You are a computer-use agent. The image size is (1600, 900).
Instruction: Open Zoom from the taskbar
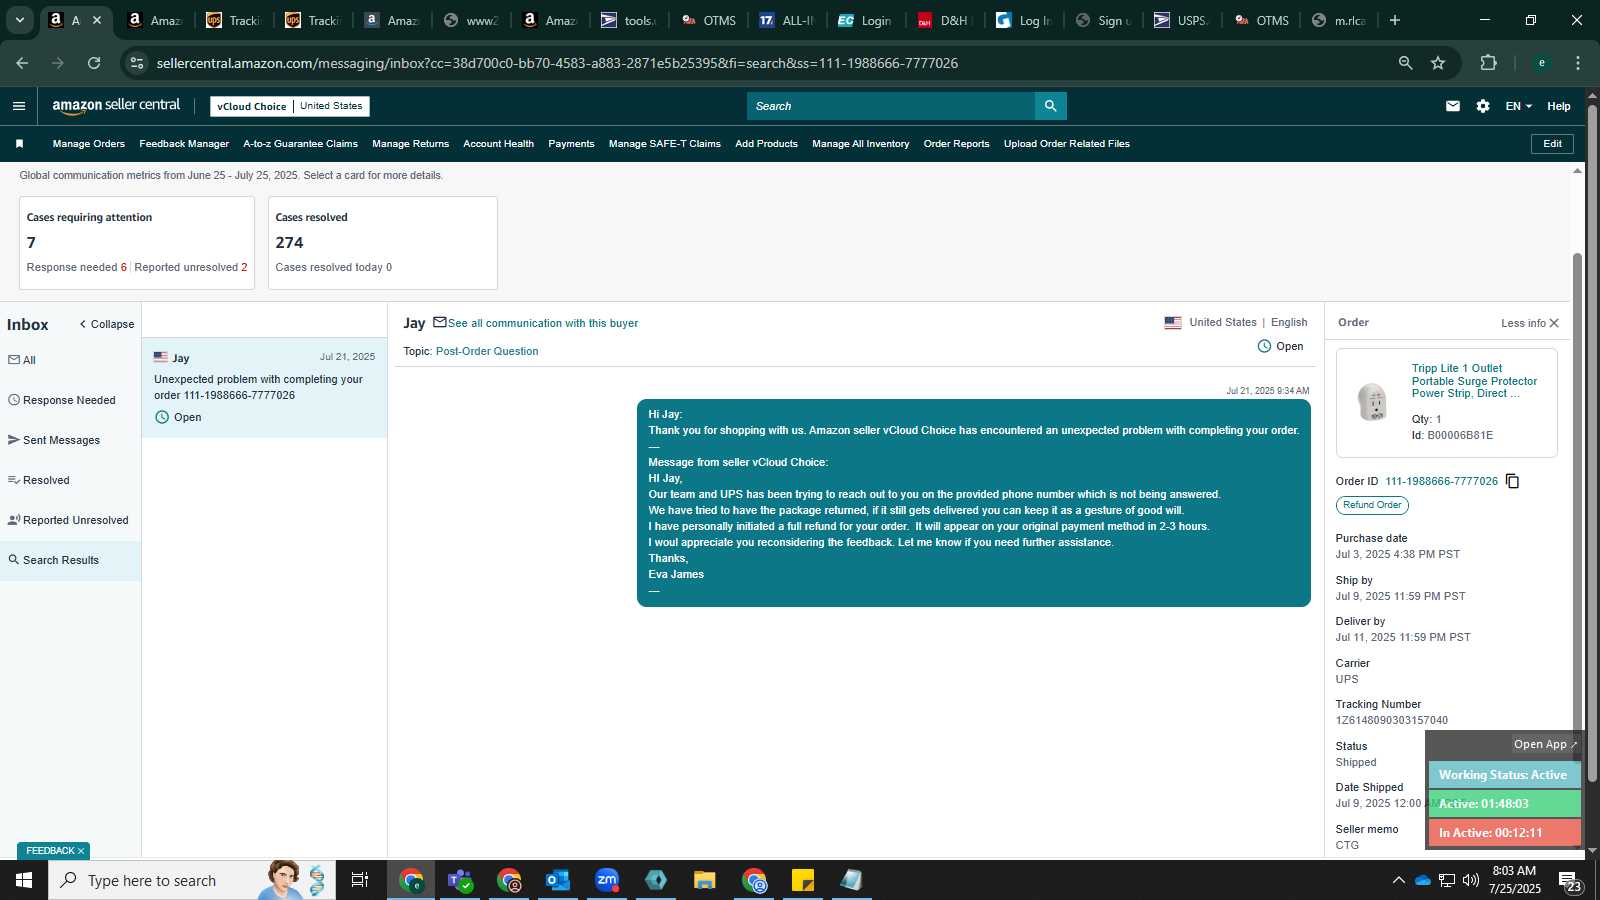607,880
